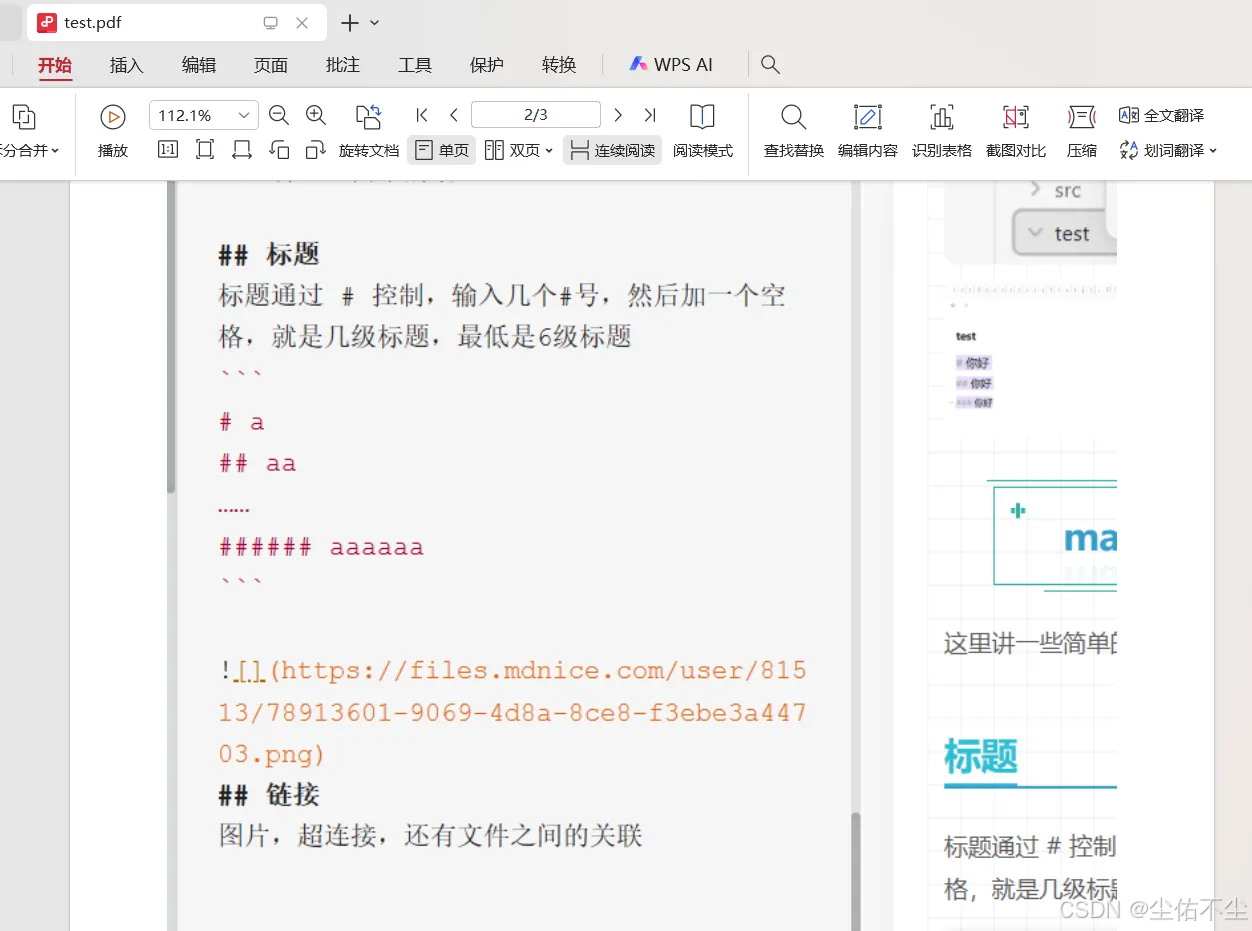
Task: Switch to the 页面 ribbon tab
Action: click(271, 65)
